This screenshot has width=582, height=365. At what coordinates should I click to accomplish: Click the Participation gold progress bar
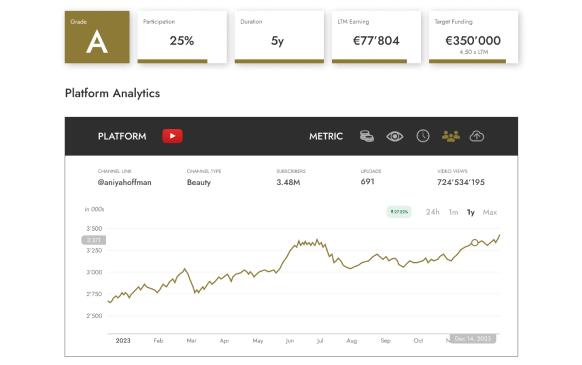pyautogui.click(x=172, y=61)
